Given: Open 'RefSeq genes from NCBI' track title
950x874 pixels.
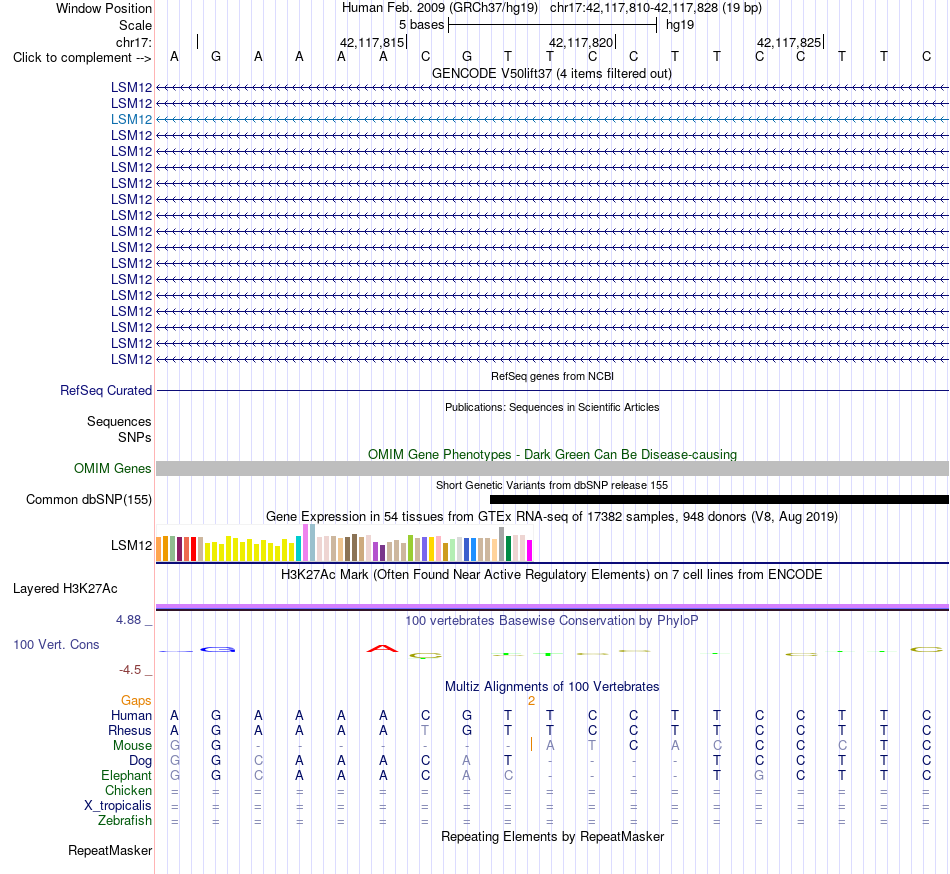Looking at the screenshot, I should 552,376.
